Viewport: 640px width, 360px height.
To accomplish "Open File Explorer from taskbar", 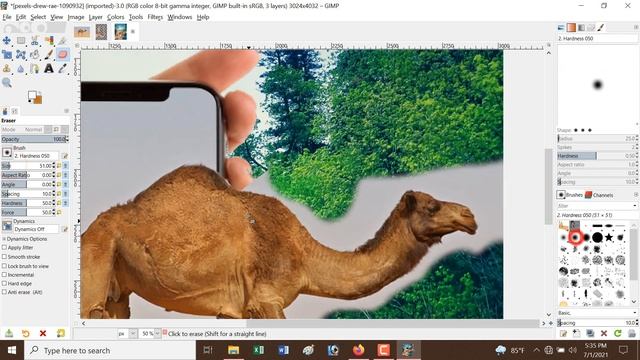I will [x=233, y=350].
